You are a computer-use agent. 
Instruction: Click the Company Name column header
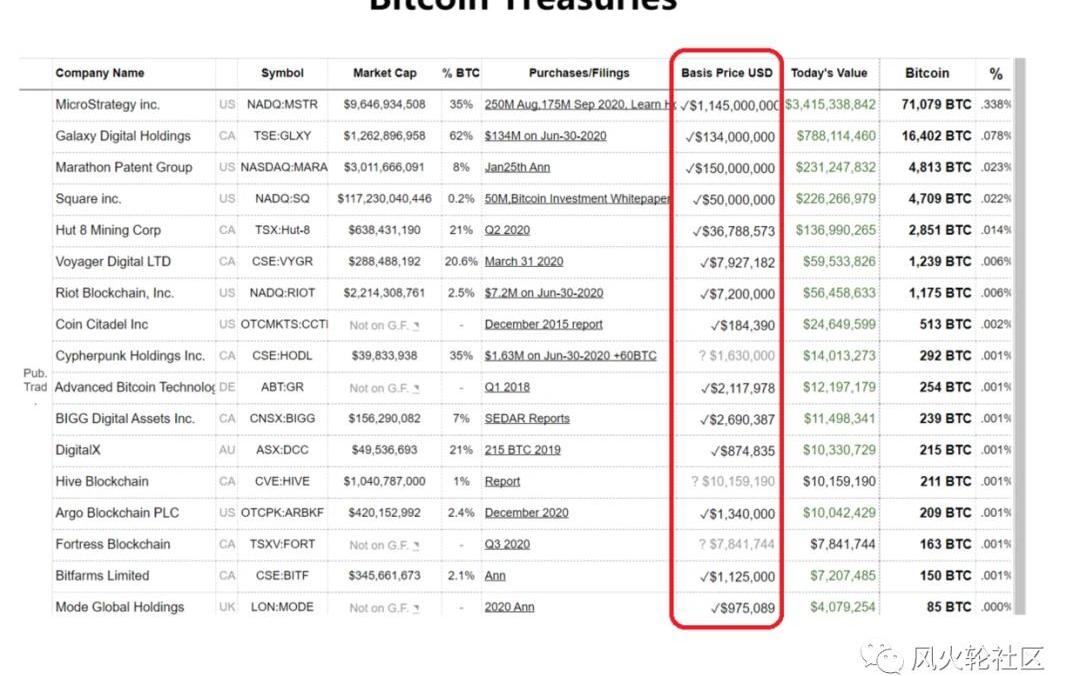(100, 73)
